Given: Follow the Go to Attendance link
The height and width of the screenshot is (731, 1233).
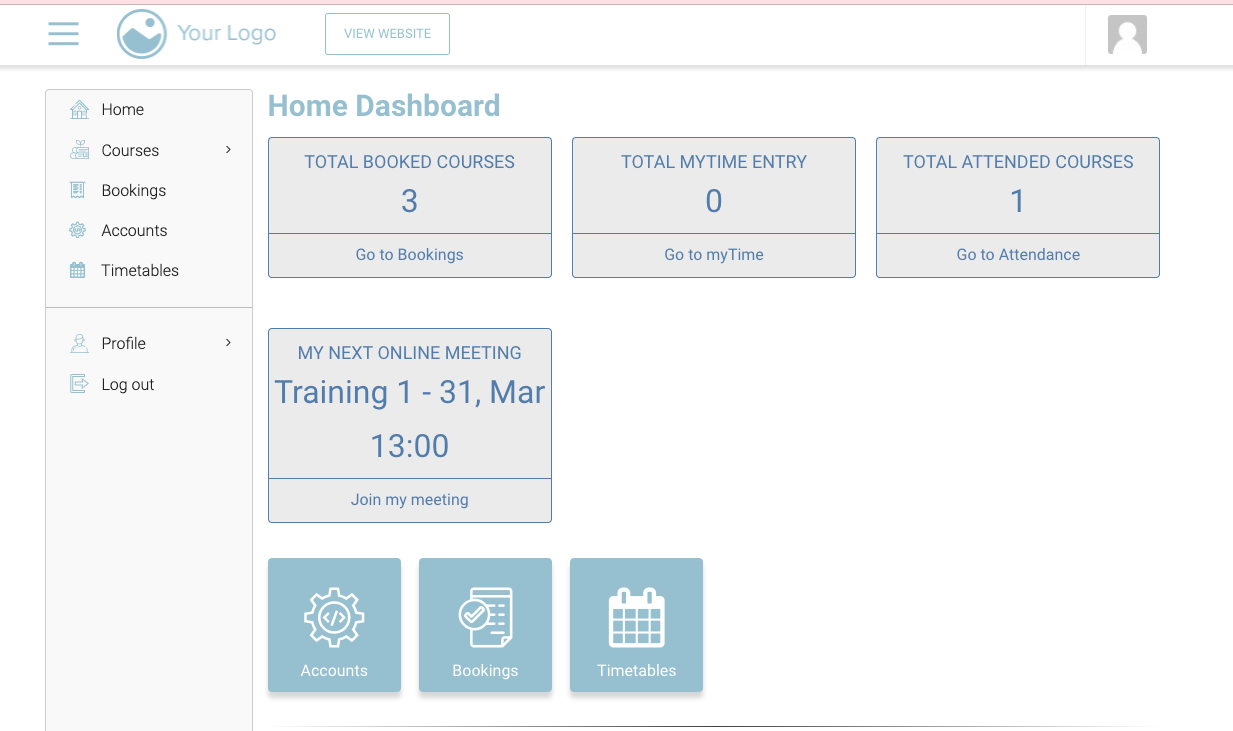Looking at the screenshot, I should pyautogui.click(x=1017, y=255).
